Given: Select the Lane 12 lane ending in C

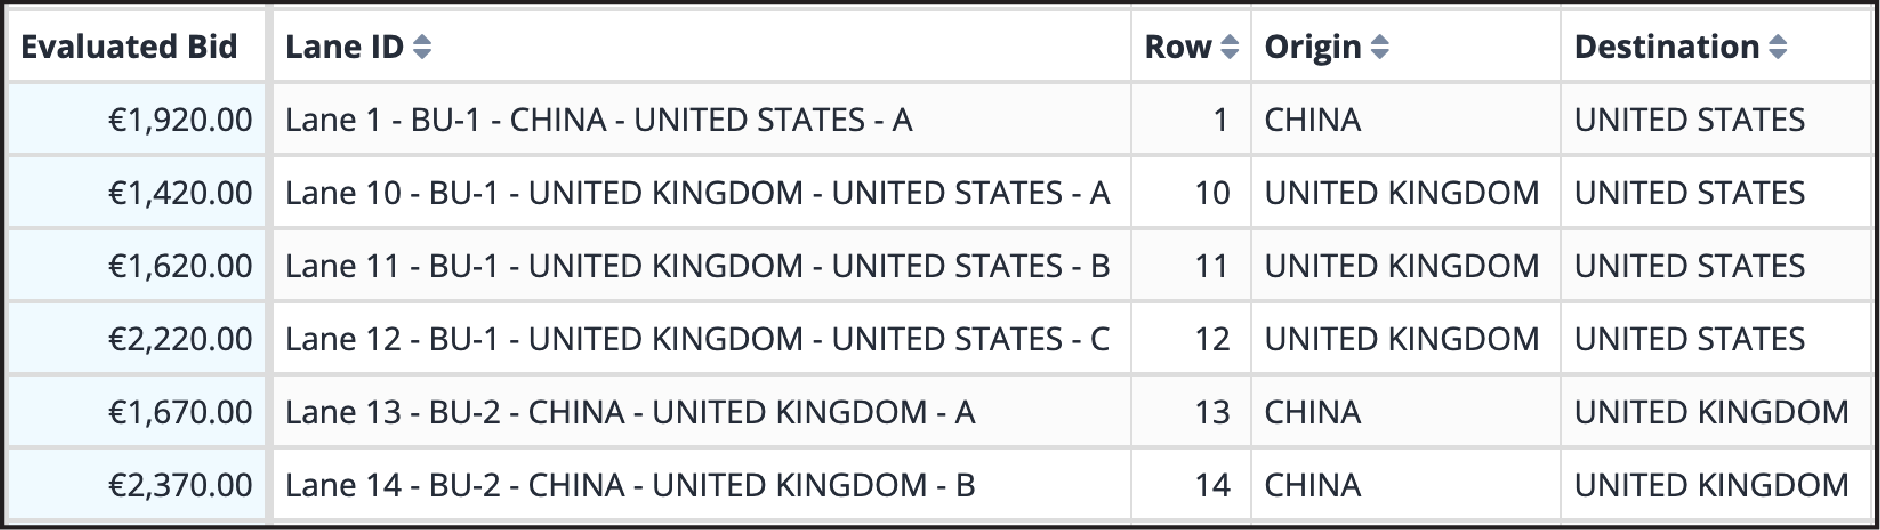Looking at the screenshot, I should click(x=697, y=339).
